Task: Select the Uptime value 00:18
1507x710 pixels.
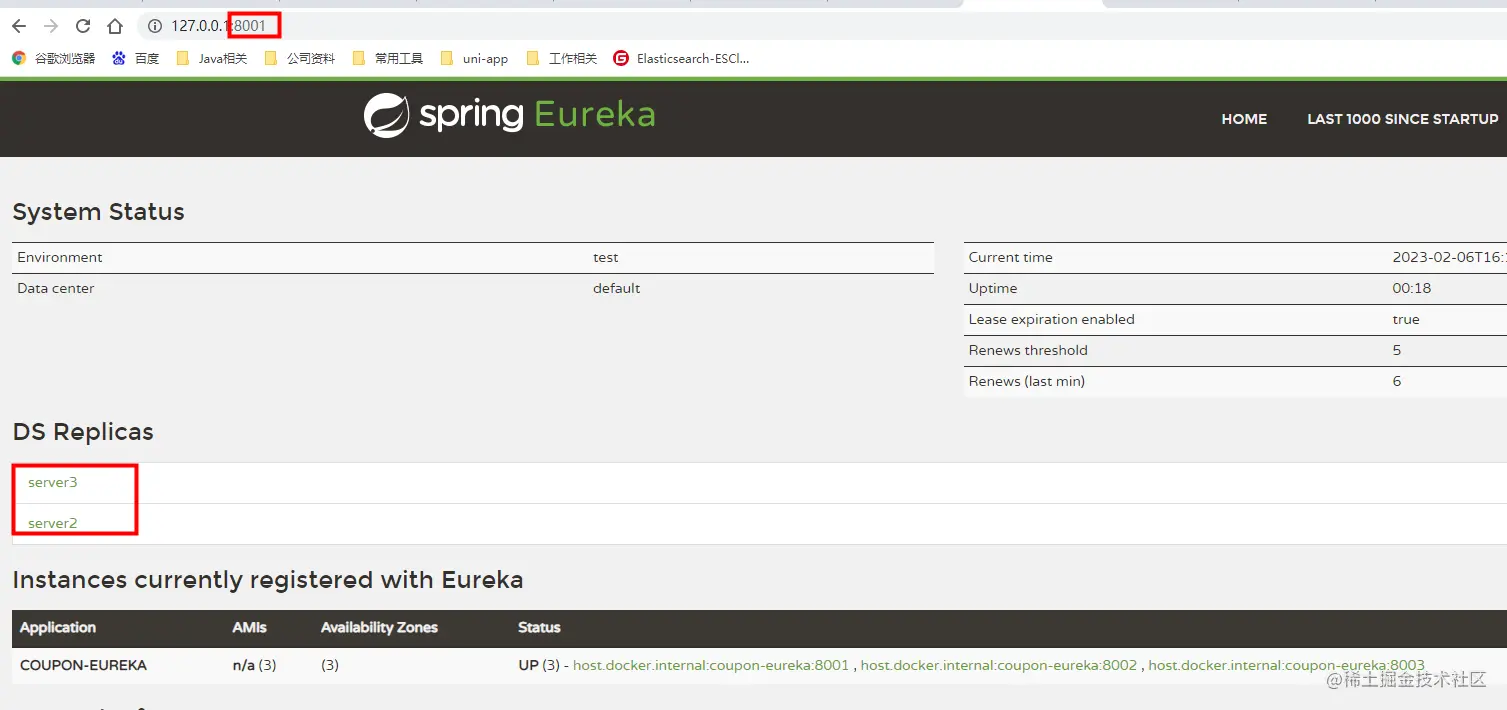Action: pyautogui.click(x=1412, y=288)
